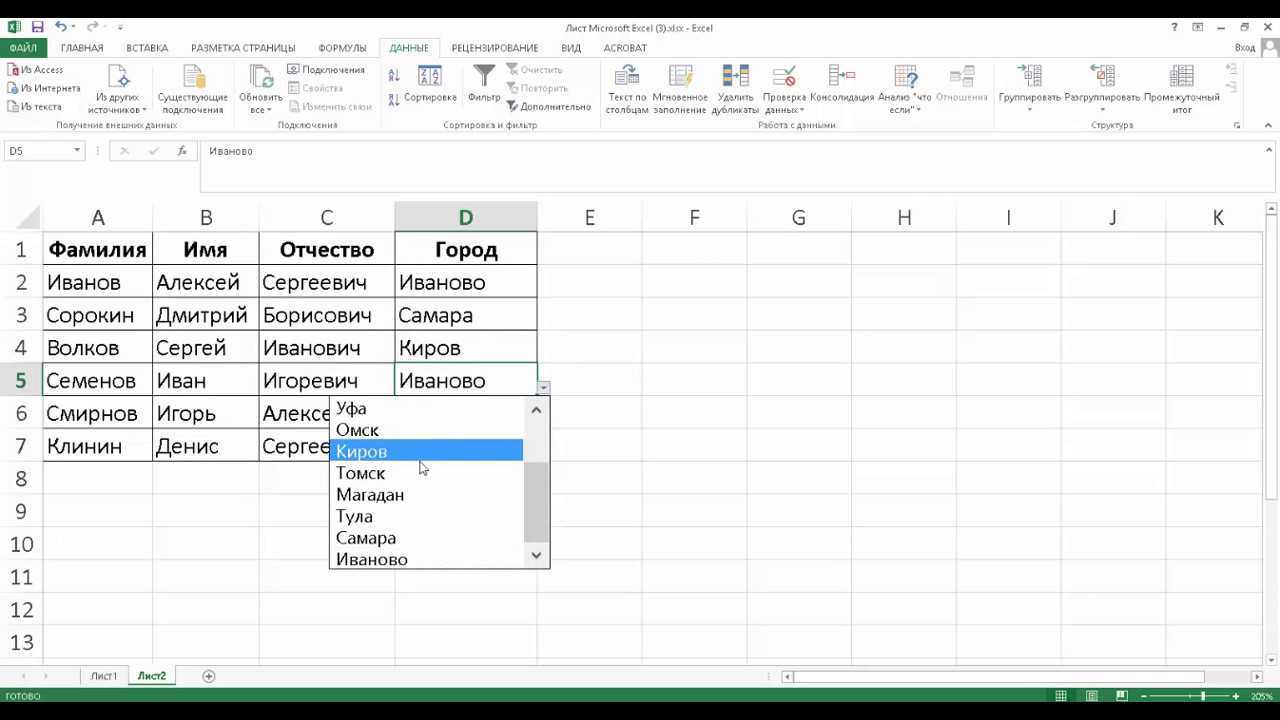Screen dimensions: 1280x720
Task: Click Вход sign-in link
Action: coord(1245,48)
